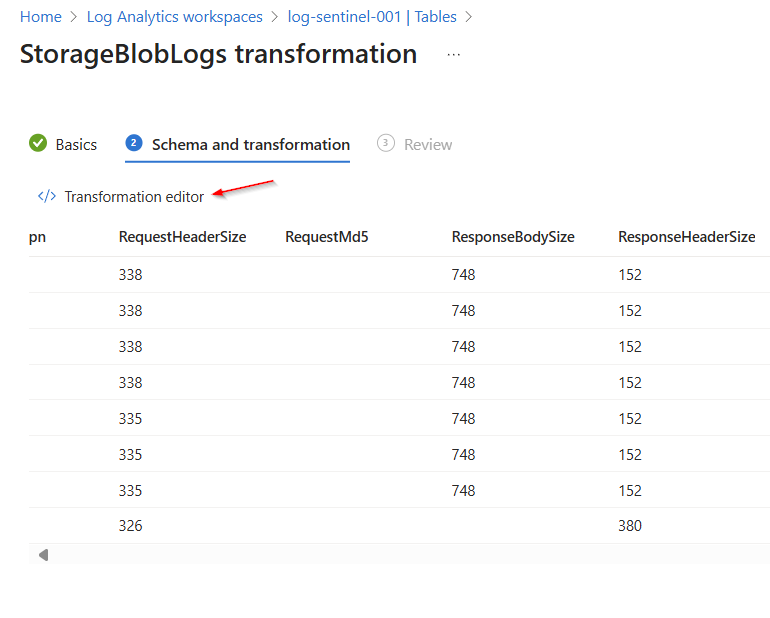Click the RequestHeaderSize column header
Image resolution: width=770 pixels, height=618 pixels.
pos(182,237)
